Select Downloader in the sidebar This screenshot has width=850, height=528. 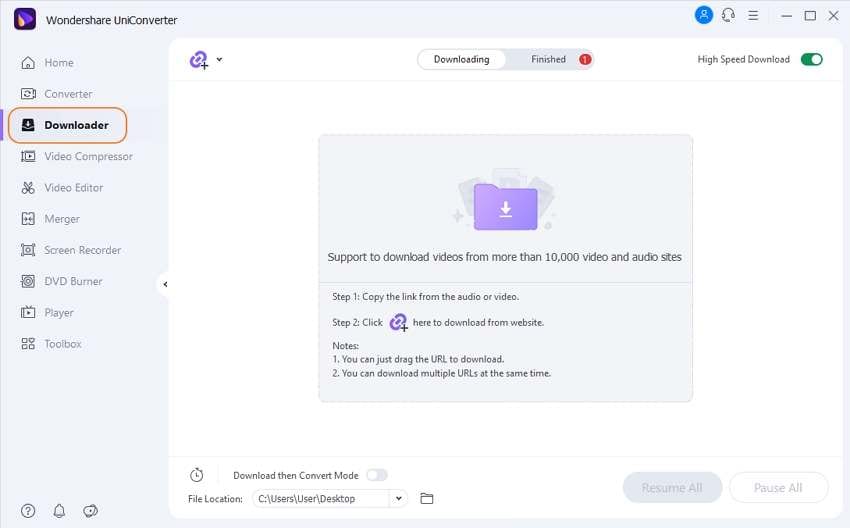coord(67,125)
